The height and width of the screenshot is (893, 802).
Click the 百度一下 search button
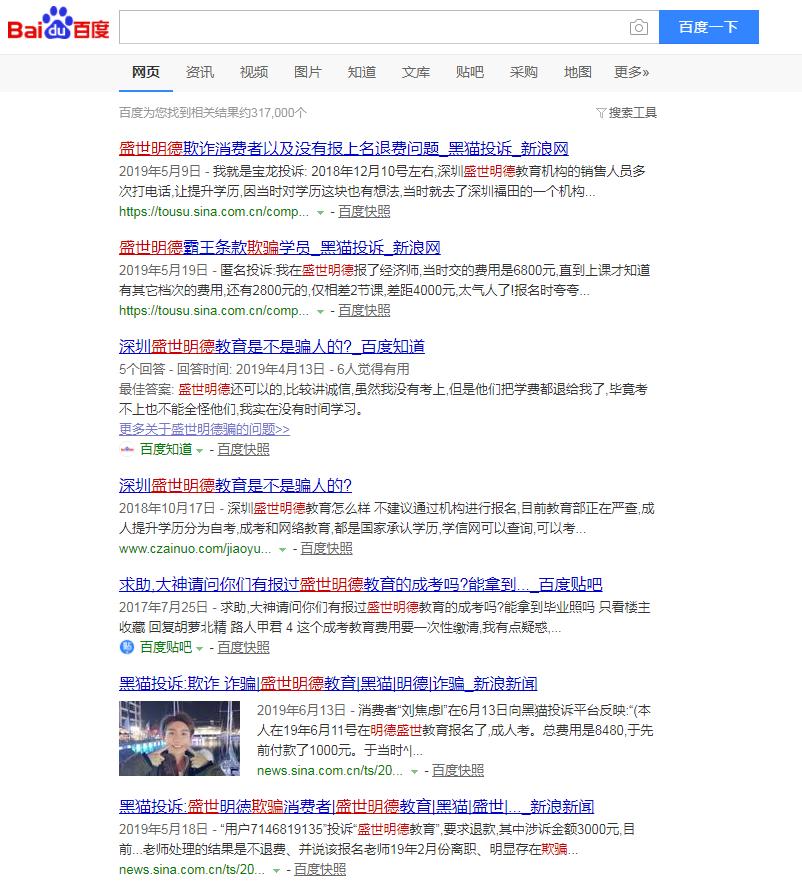point(710,27)
